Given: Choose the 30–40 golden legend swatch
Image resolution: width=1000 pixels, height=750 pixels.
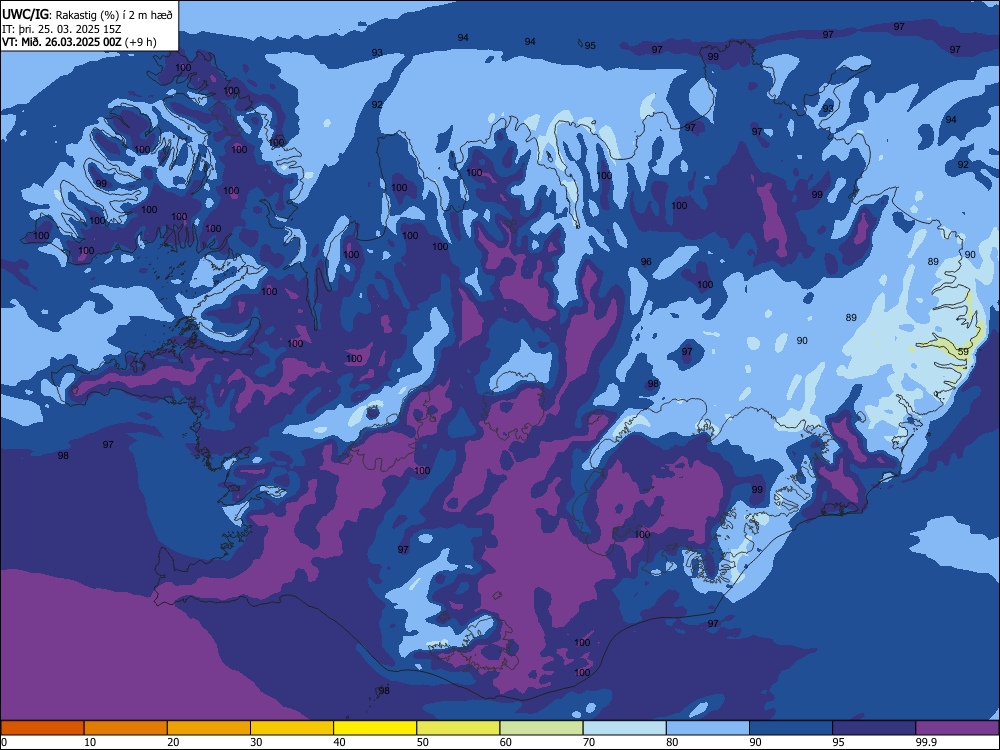Looking at the screenshot, I should 292,728.
